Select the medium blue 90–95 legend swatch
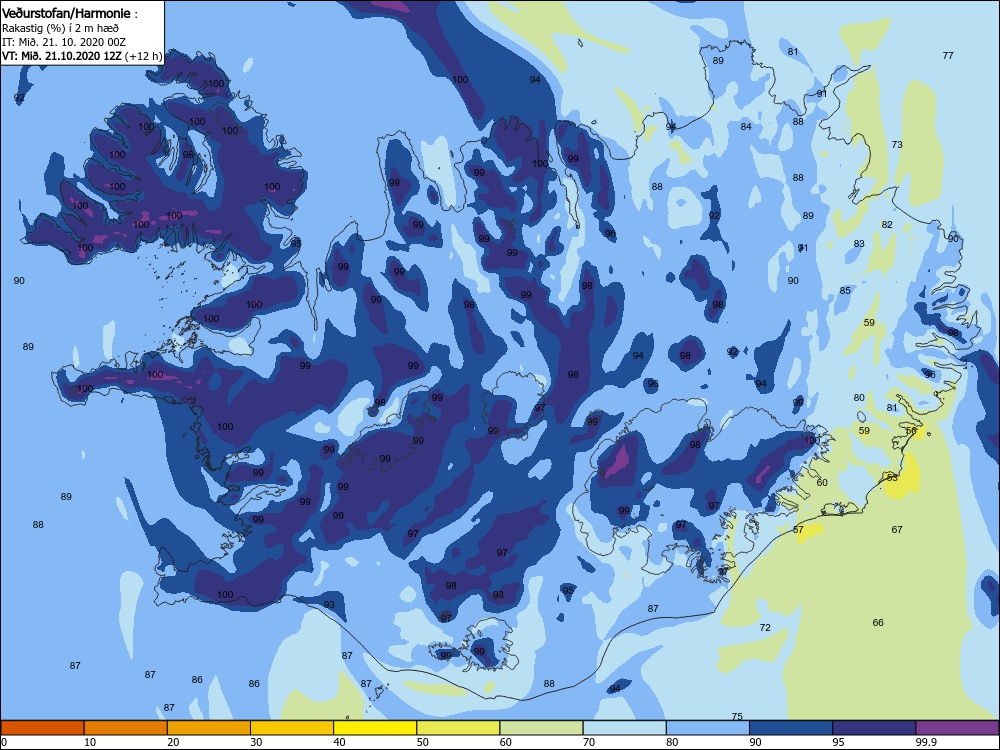1000x750 pixels. tap(791, 728)
